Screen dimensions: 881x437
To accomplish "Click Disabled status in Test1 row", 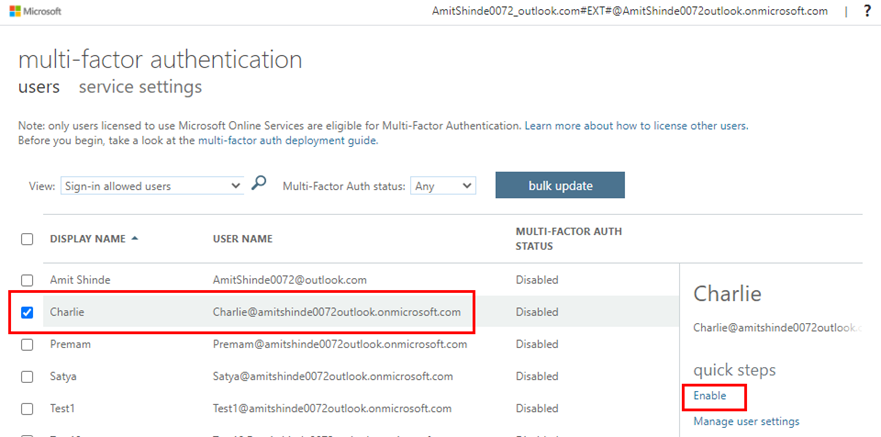I will click(x=537, y=408).
